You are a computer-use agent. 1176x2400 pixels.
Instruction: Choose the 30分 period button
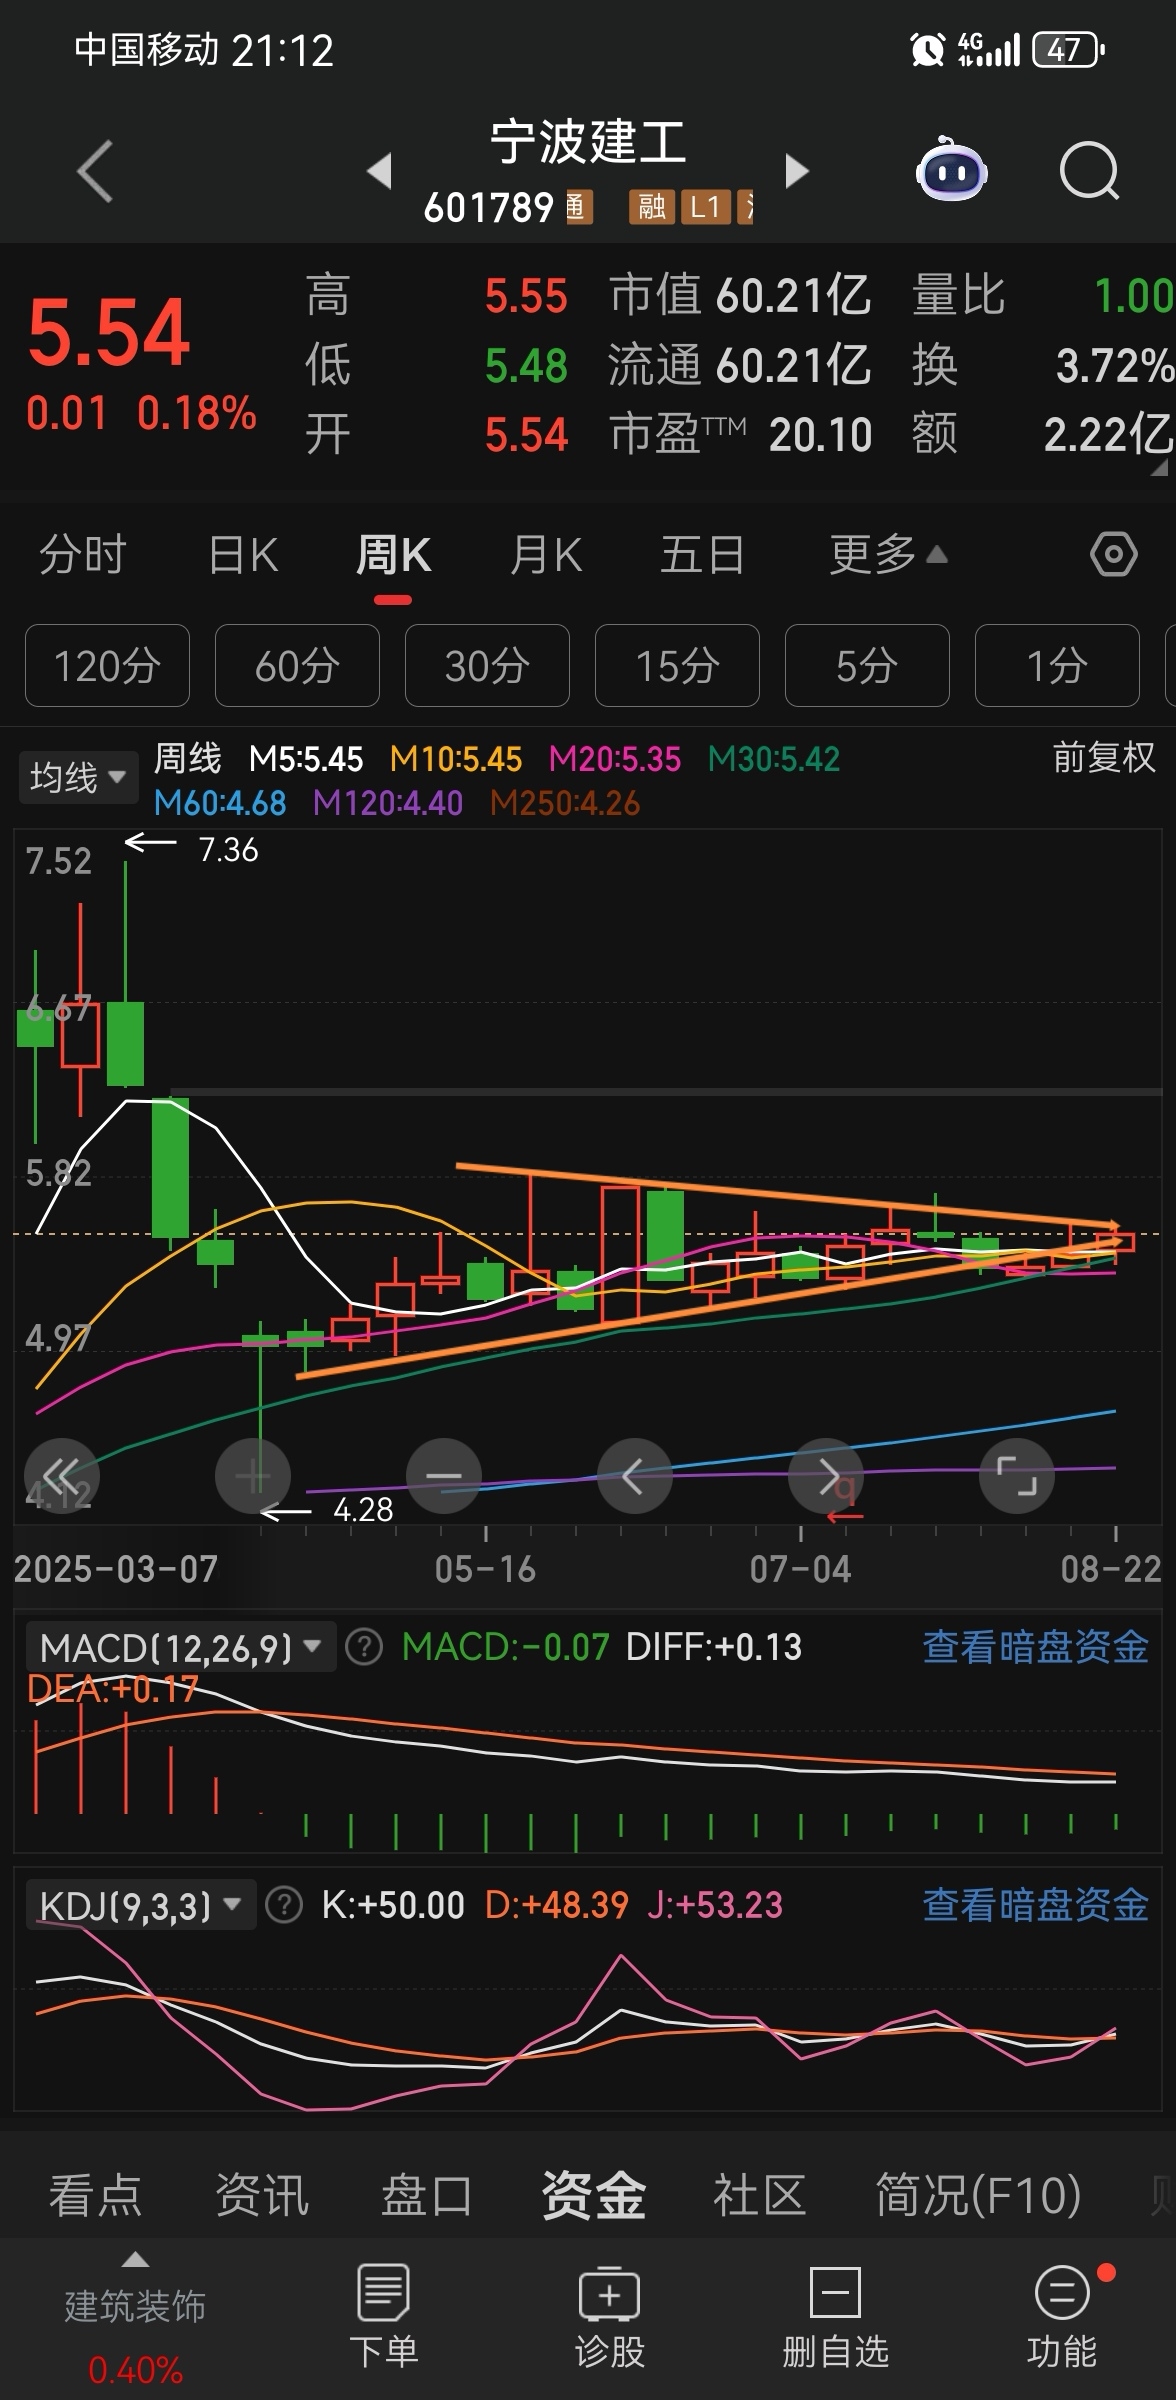click(x=487, y=665)
